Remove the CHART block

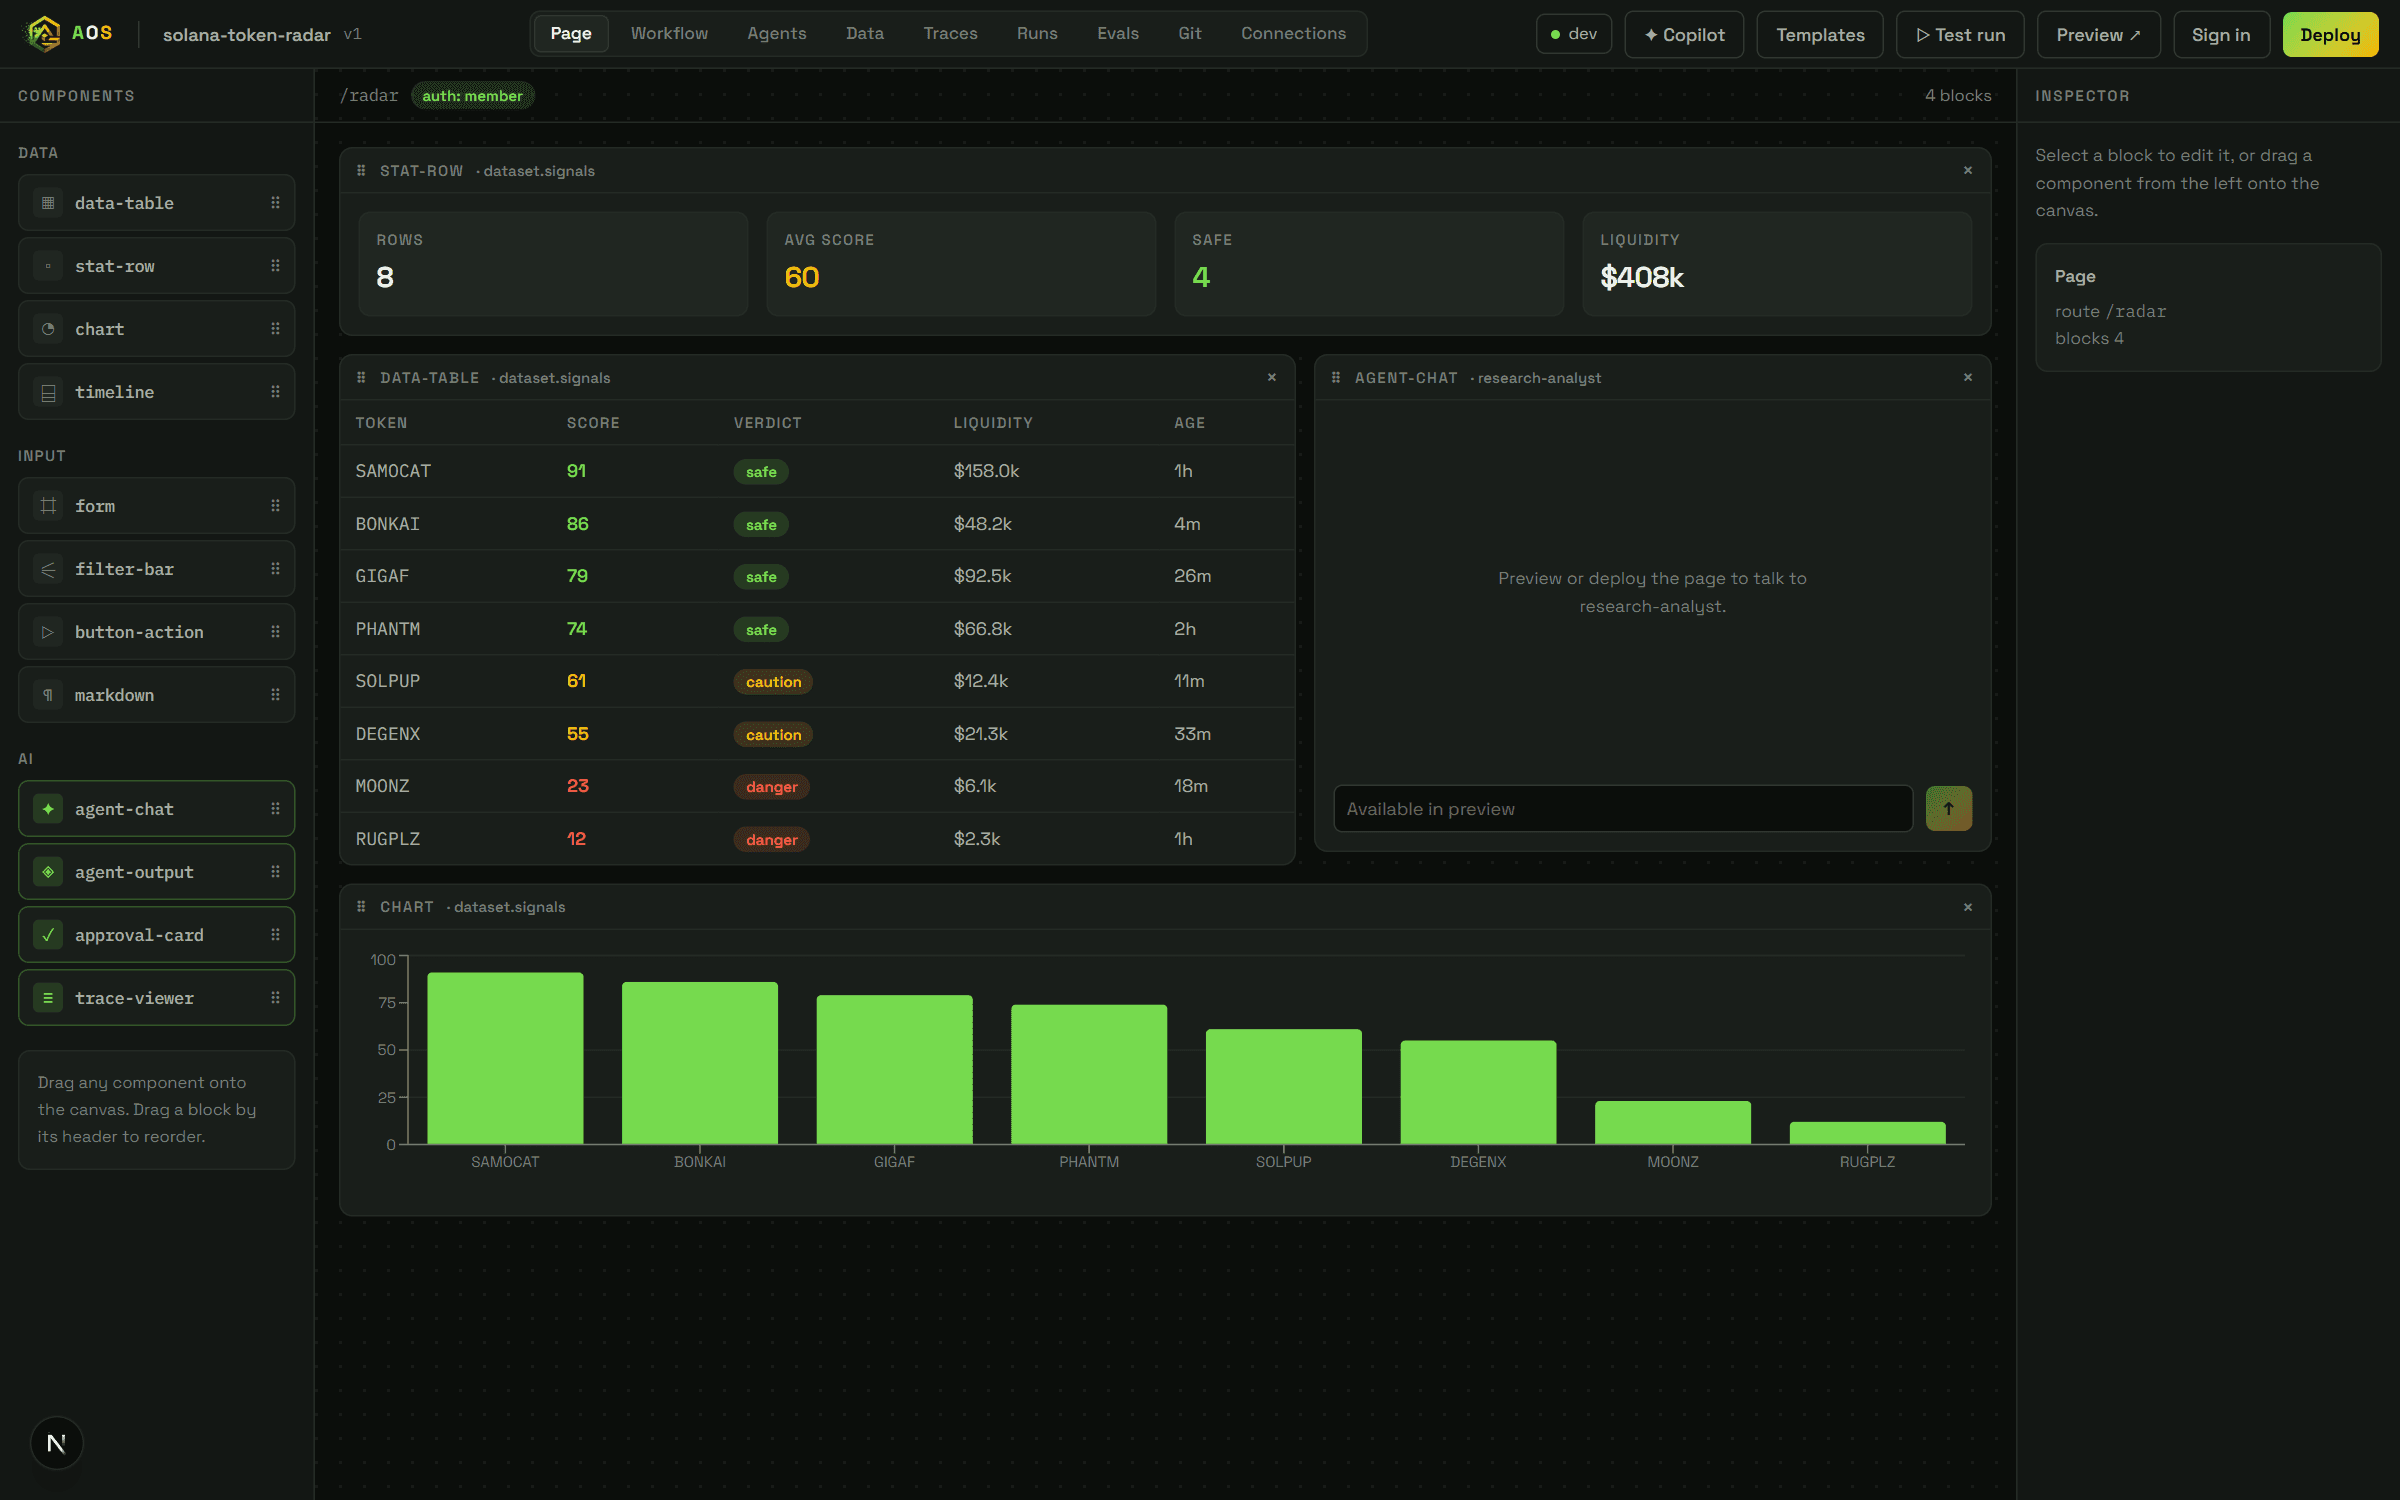[x=1968, y=907]
